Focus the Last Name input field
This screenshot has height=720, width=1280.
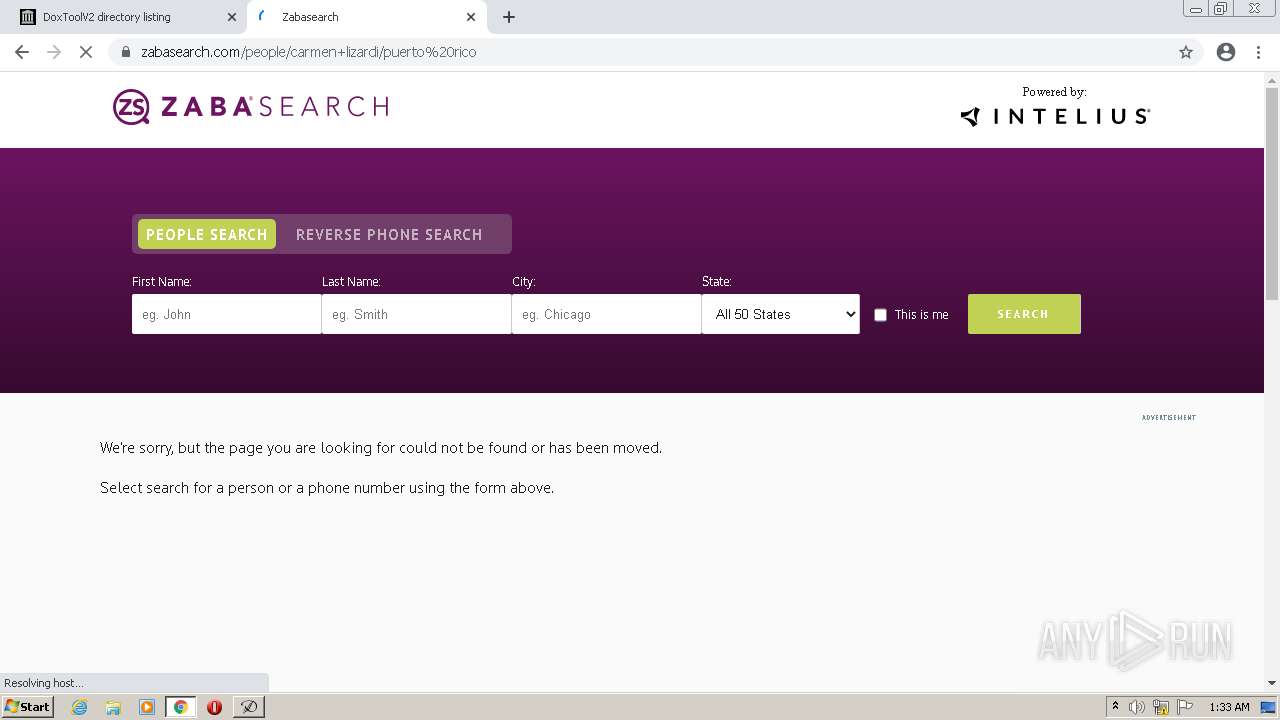click(x=416, y=314)
